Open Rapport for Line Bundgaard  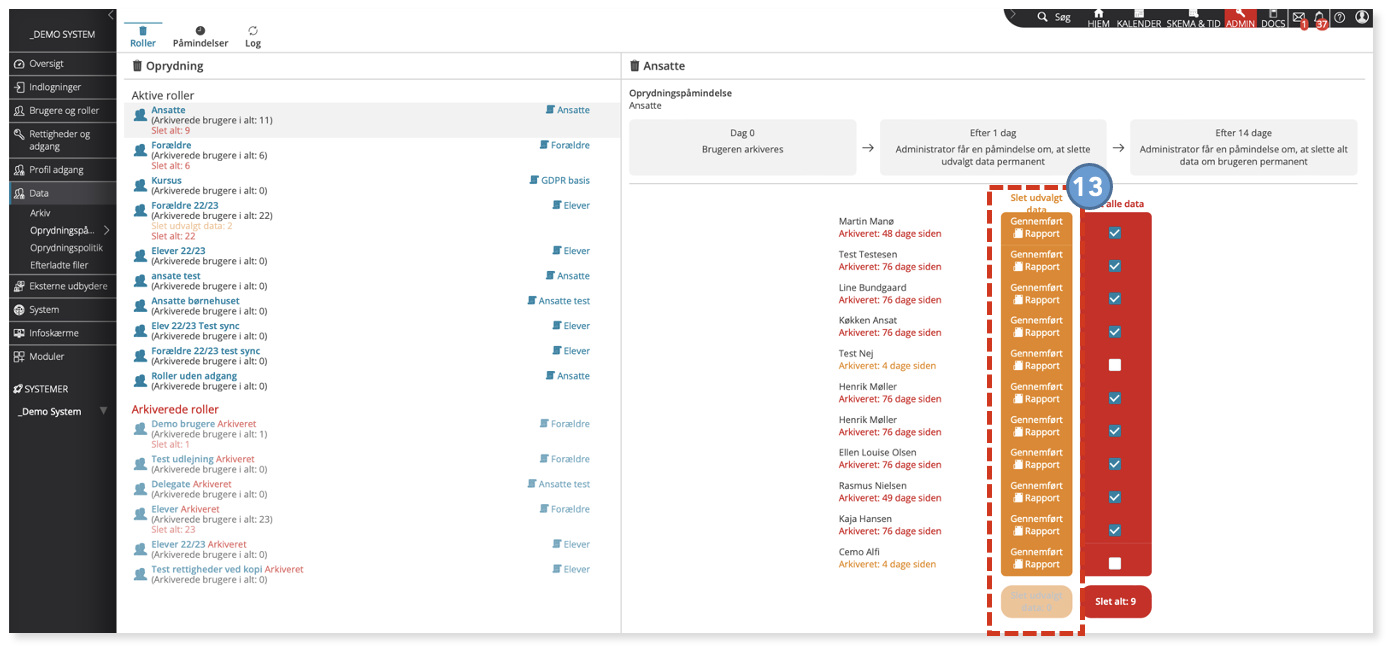(1036, 300)
